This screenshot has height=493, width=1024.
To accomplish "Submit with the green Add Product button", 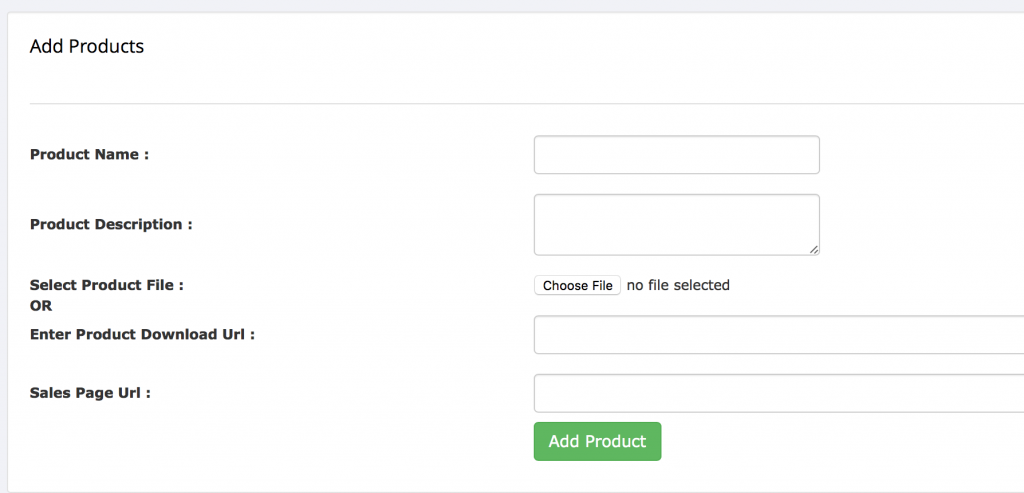I will pos(597,441).
